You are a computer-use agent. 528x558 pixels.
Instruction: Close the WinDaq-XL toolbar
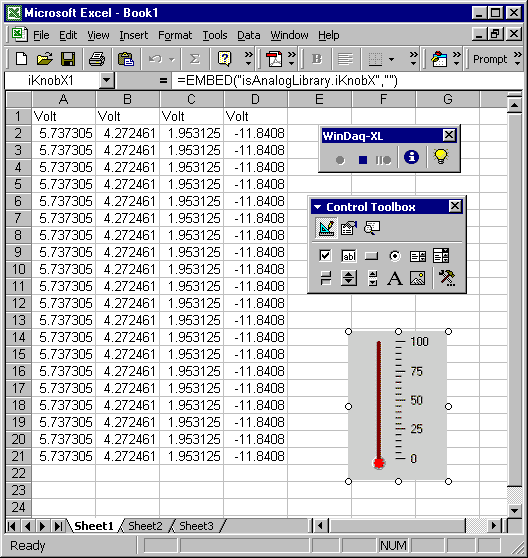point(449,135)
